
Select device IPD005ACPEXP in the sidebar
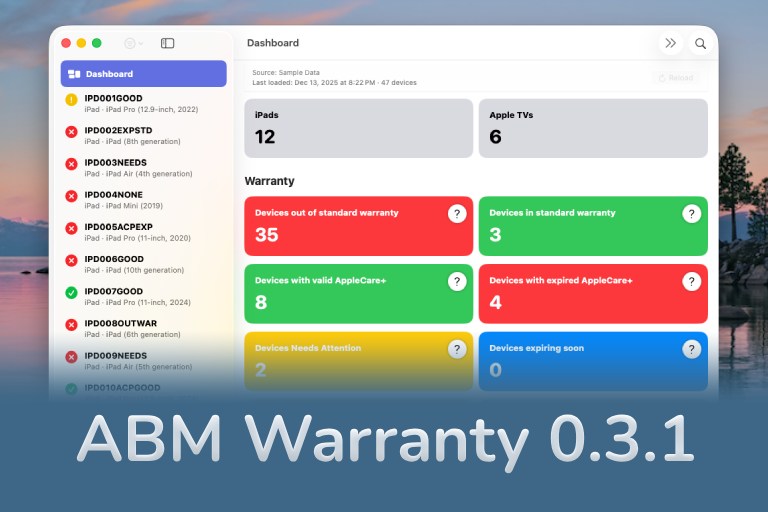pyautogui.click(x=144, y=232)
